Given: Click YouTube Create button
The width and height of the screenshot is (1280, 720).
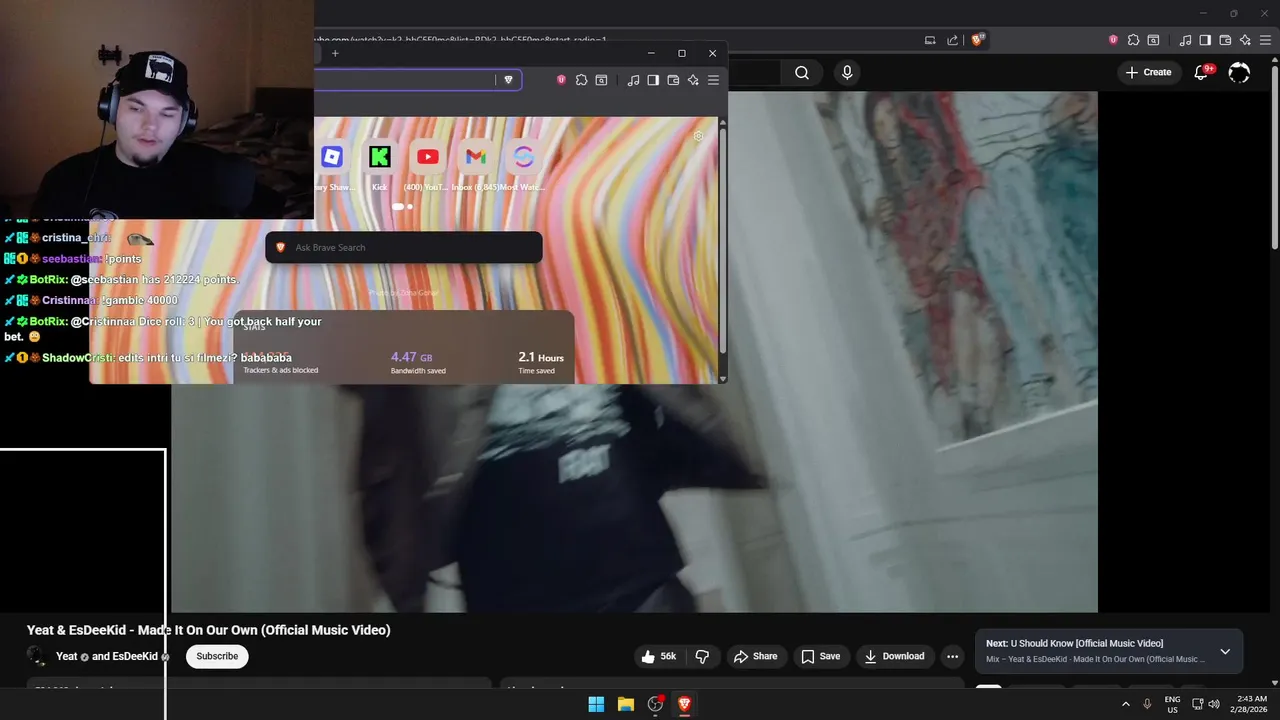Looking at the screenshot, I should pos(1148,72).
